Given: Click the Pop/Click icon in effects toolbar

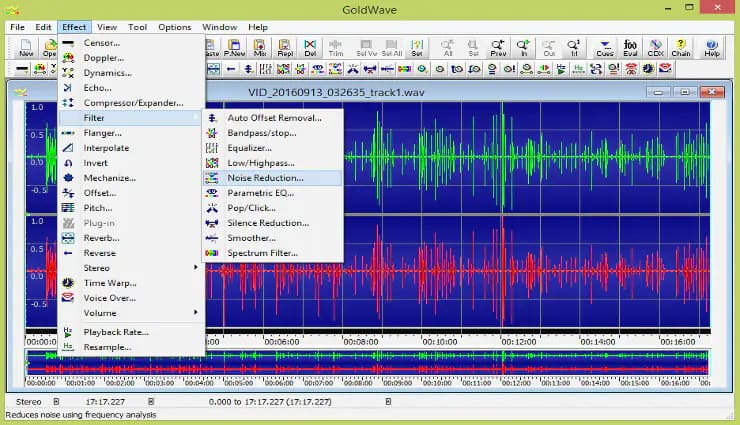Looking at the screenshot, I should click(353, 69).
